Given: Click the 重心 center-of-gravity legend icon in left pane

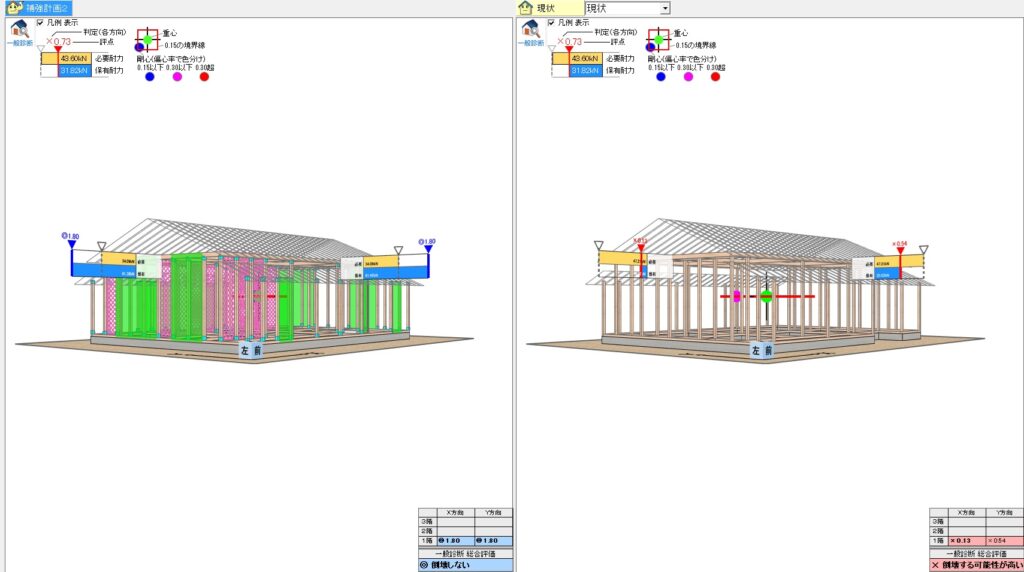Looking at the screenshot, I should point(147,40).
